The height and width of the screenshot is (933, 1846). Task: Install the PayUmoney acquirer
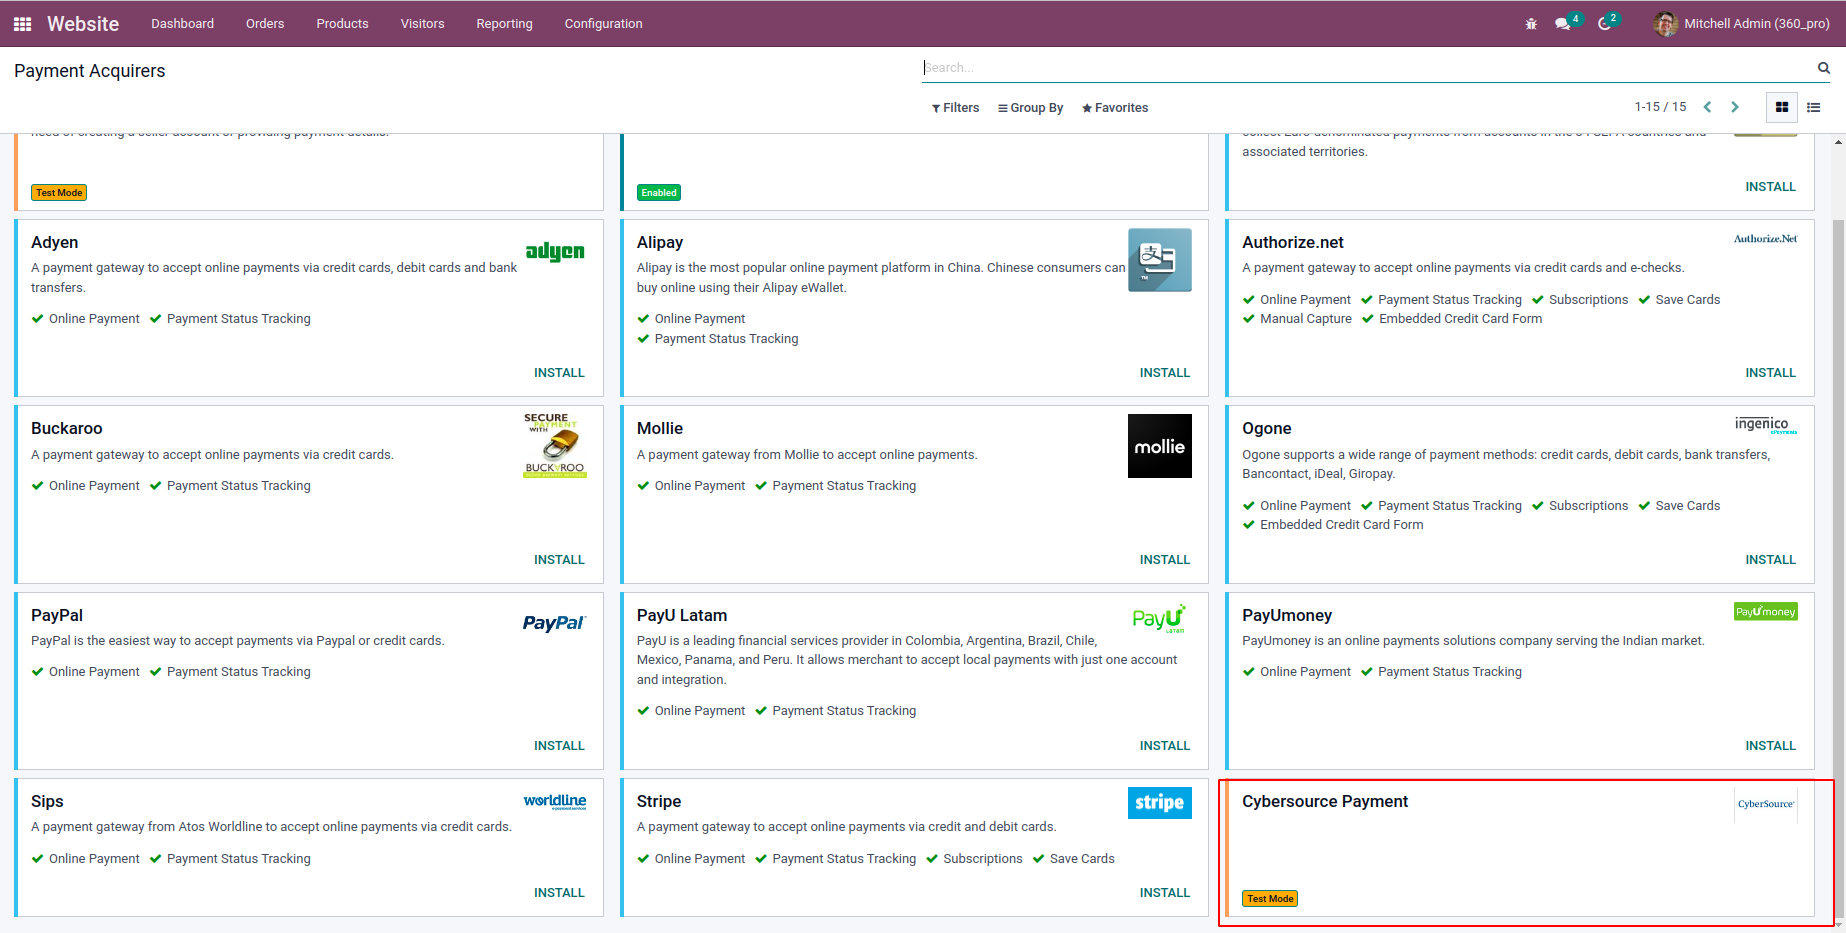[x=1771, y=746]
